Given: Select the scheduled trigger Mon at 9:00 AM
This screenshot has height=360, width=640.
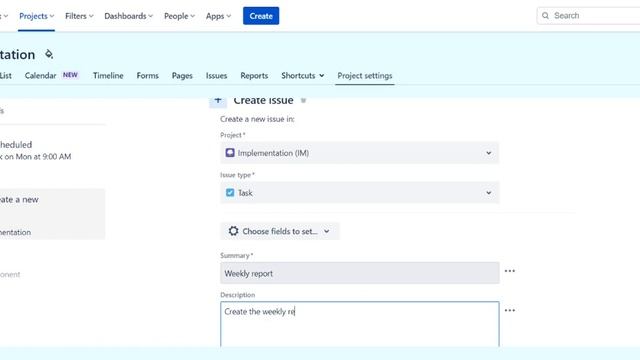Looking at the screenshot, I should pyautogui.click(x=36, y=151).
